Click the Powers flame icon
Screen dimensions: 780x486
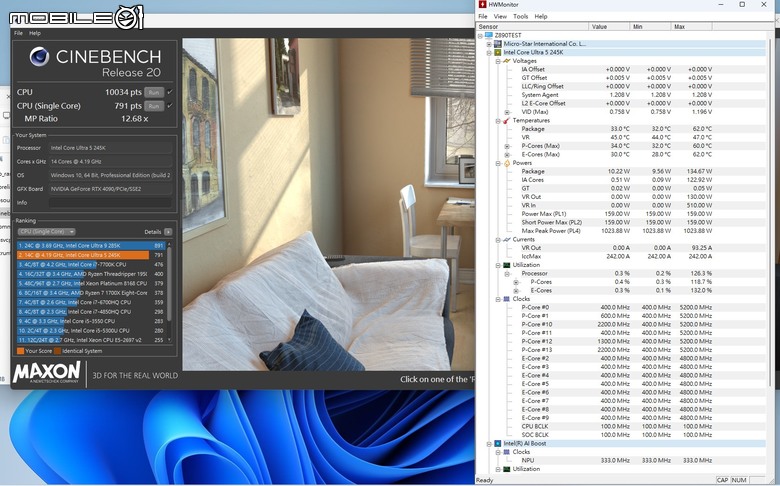point(506,163)
